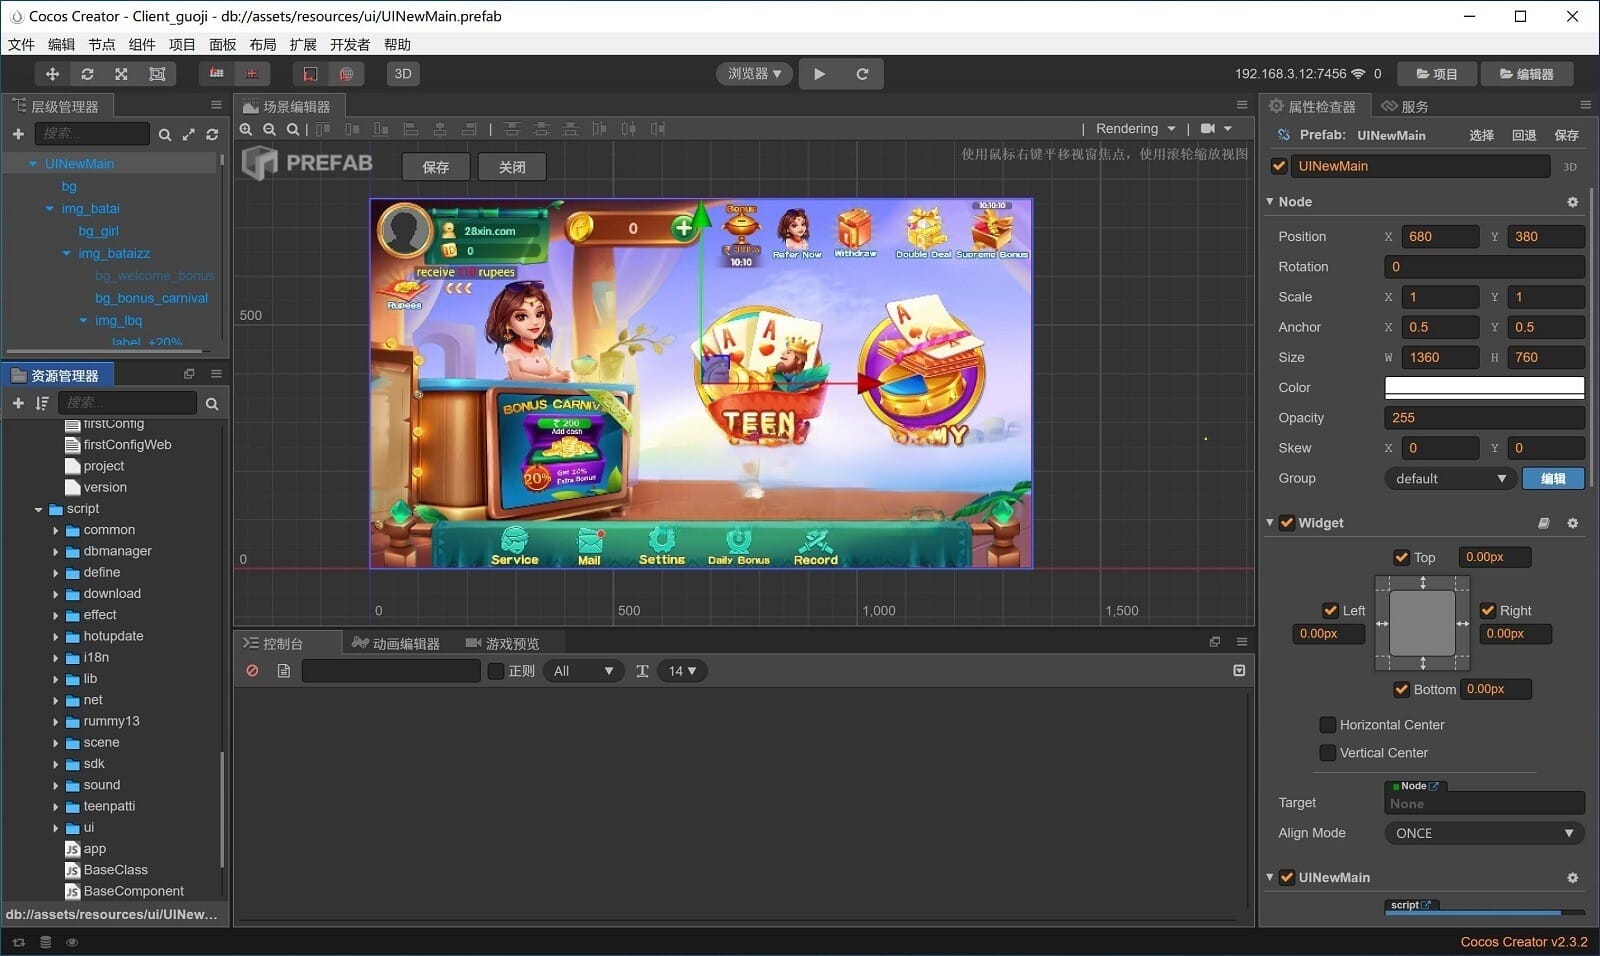Open the white Color swatch picker
1600x956 pixels.
[1484, 388]
